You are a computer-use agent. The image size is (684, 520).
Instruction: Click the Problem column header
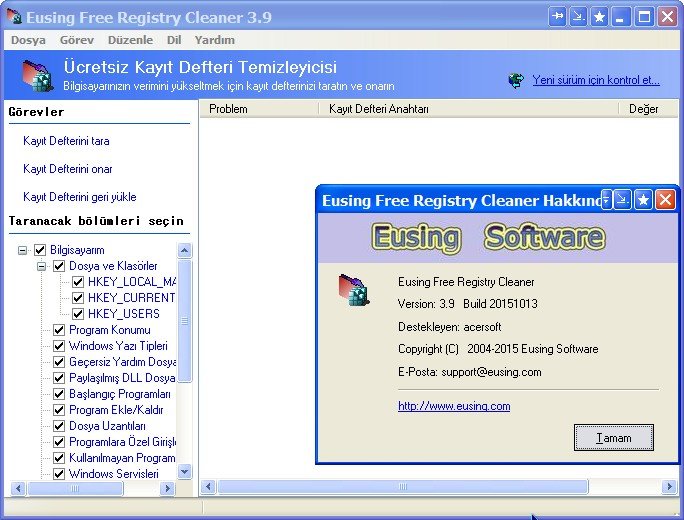pos(259,109)
